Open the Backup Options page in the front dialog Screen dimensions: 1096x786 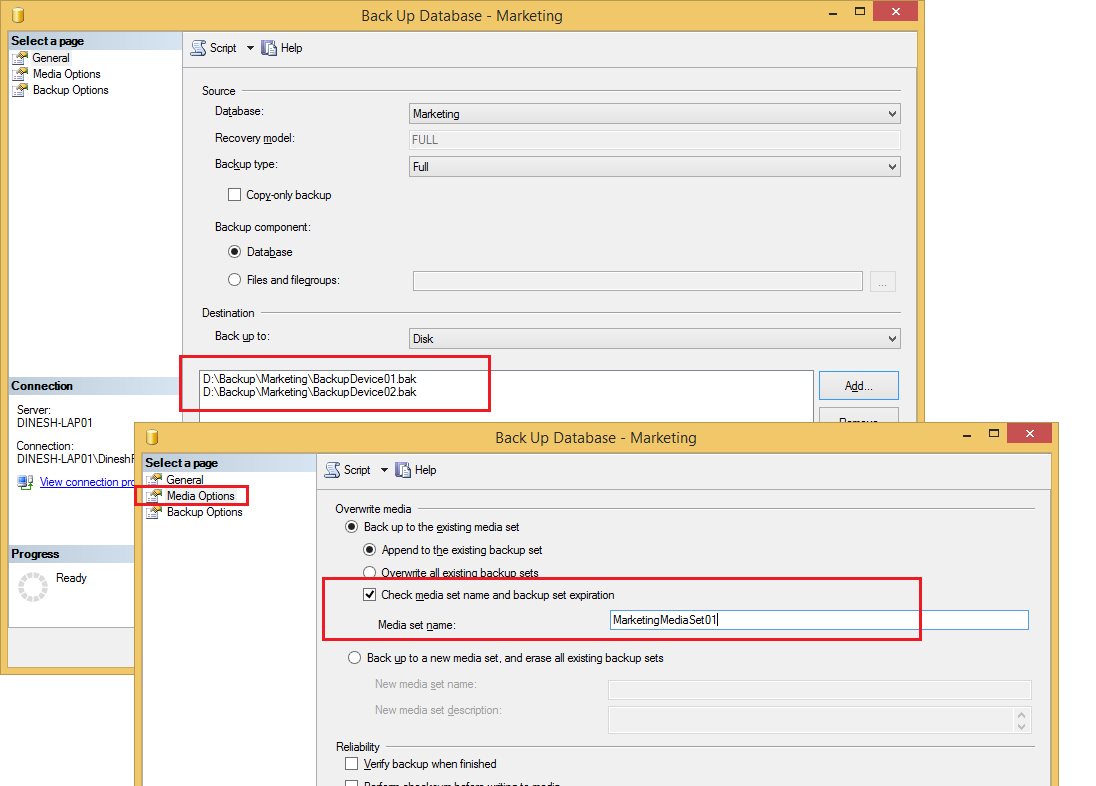tap(203, 511)
